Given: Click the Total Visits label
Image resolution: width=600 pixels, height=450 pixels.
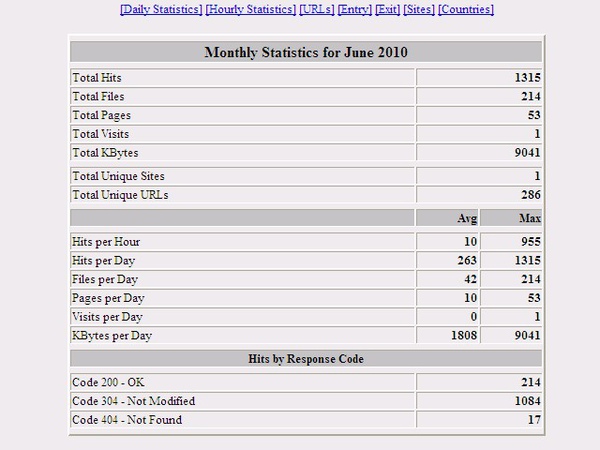Looking at the screenshot, I should pos(101,134).
